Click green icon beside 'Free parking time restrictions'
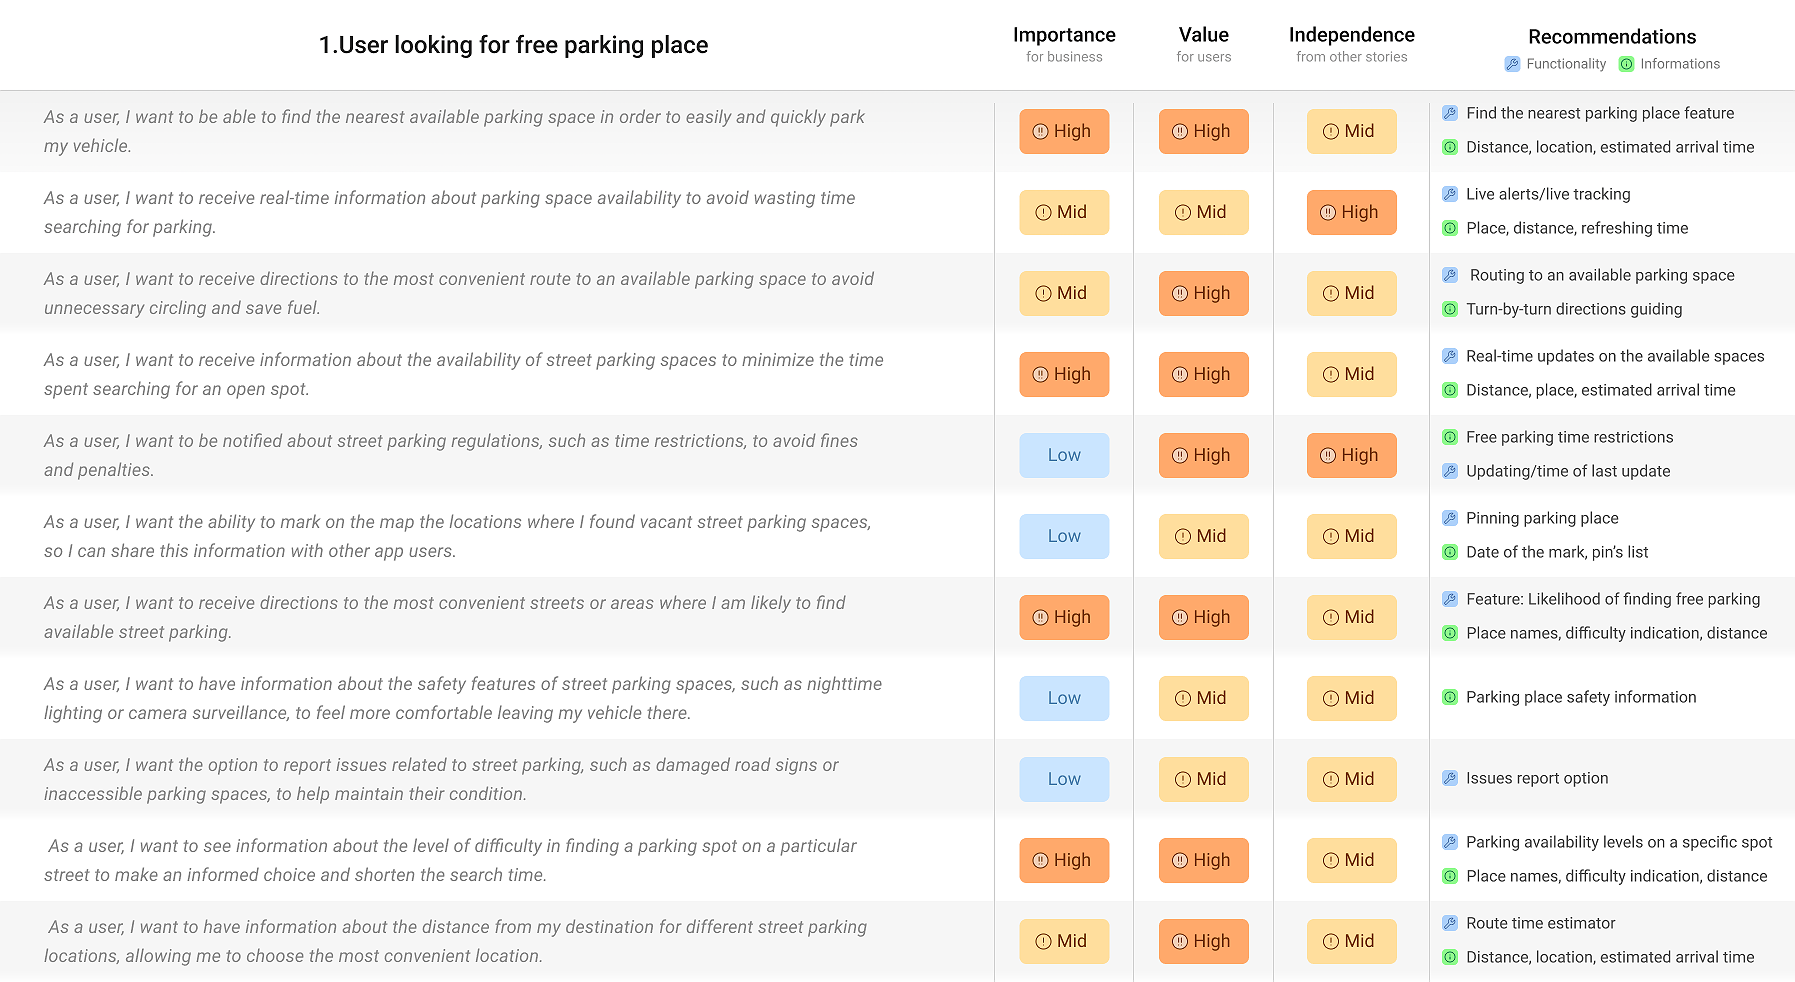The image size is (1795, 982). [1450, 437]
